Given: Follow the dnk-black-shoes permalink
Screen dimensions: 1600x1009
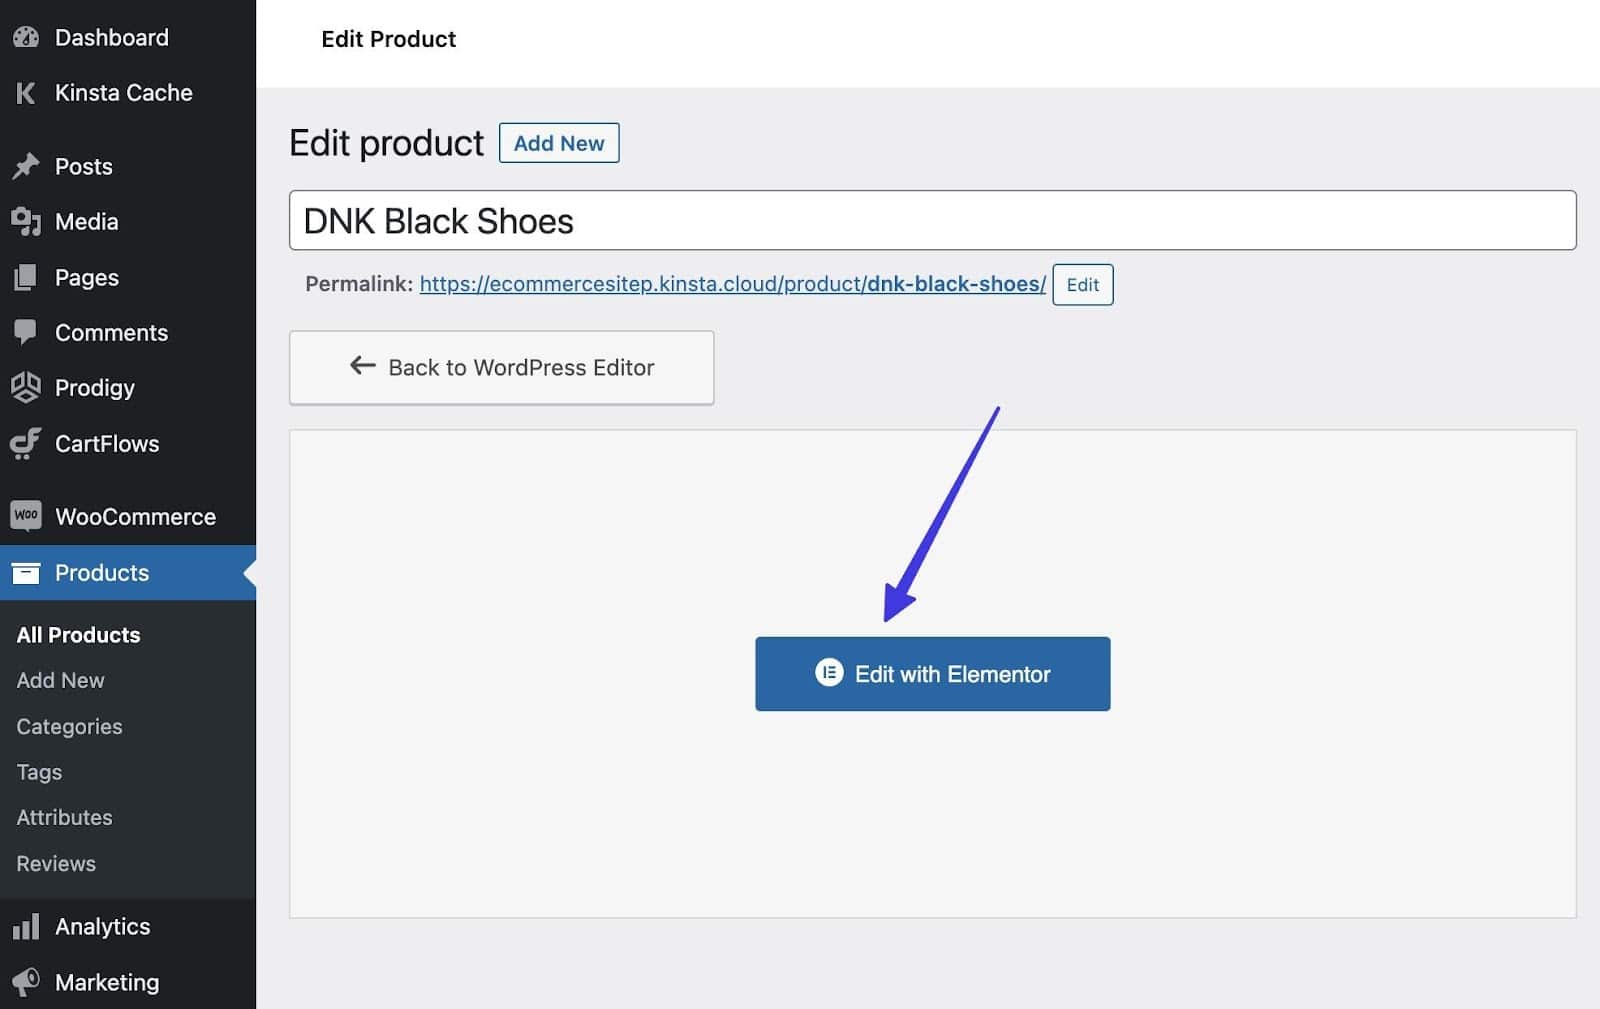Looking at the screenshot, I should pos(732,284).
